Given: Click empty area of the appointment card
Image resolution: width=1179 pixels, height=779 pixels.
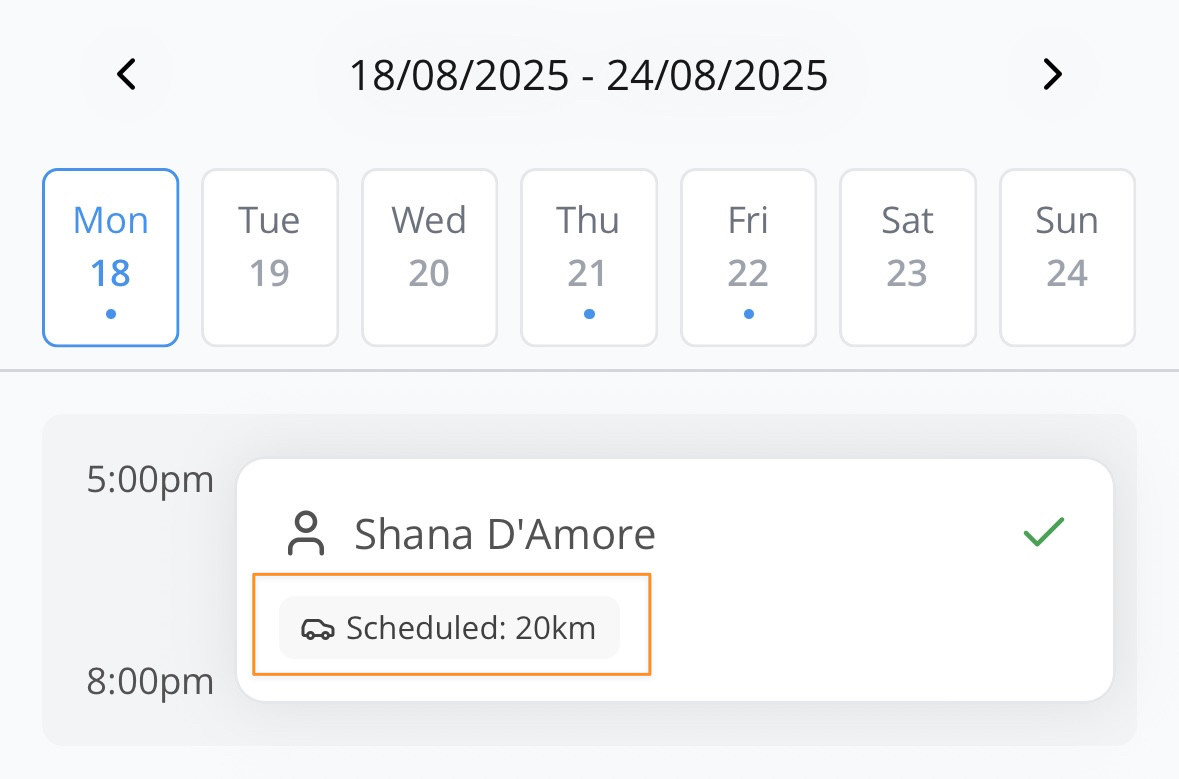Looking at the screenshot, I should [x=865, y=624].
